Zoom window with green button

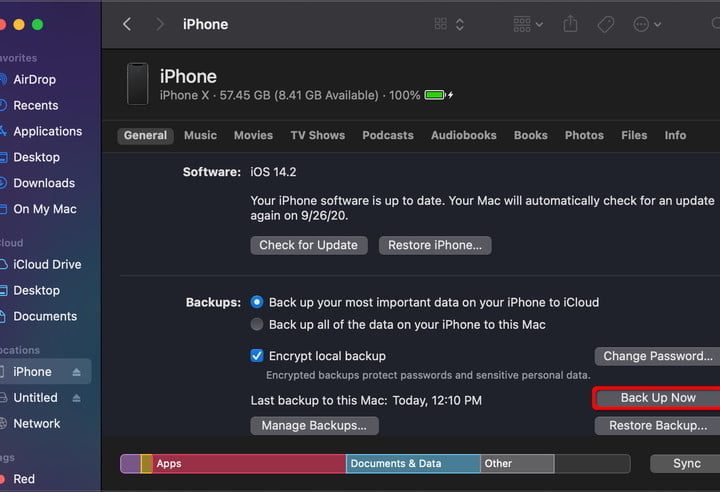click(x=38, y=24)
